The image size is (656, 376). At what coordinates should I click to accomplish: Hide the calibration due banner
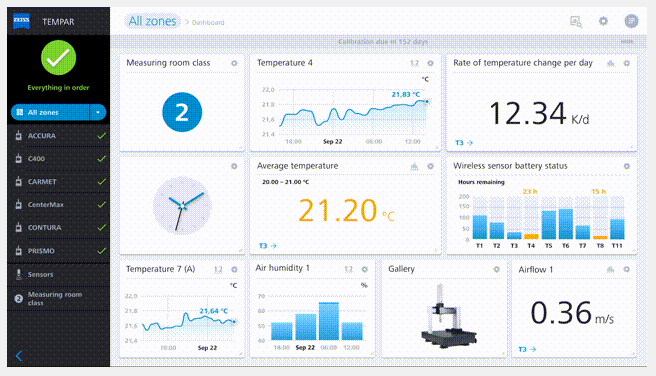pos(627,41)
